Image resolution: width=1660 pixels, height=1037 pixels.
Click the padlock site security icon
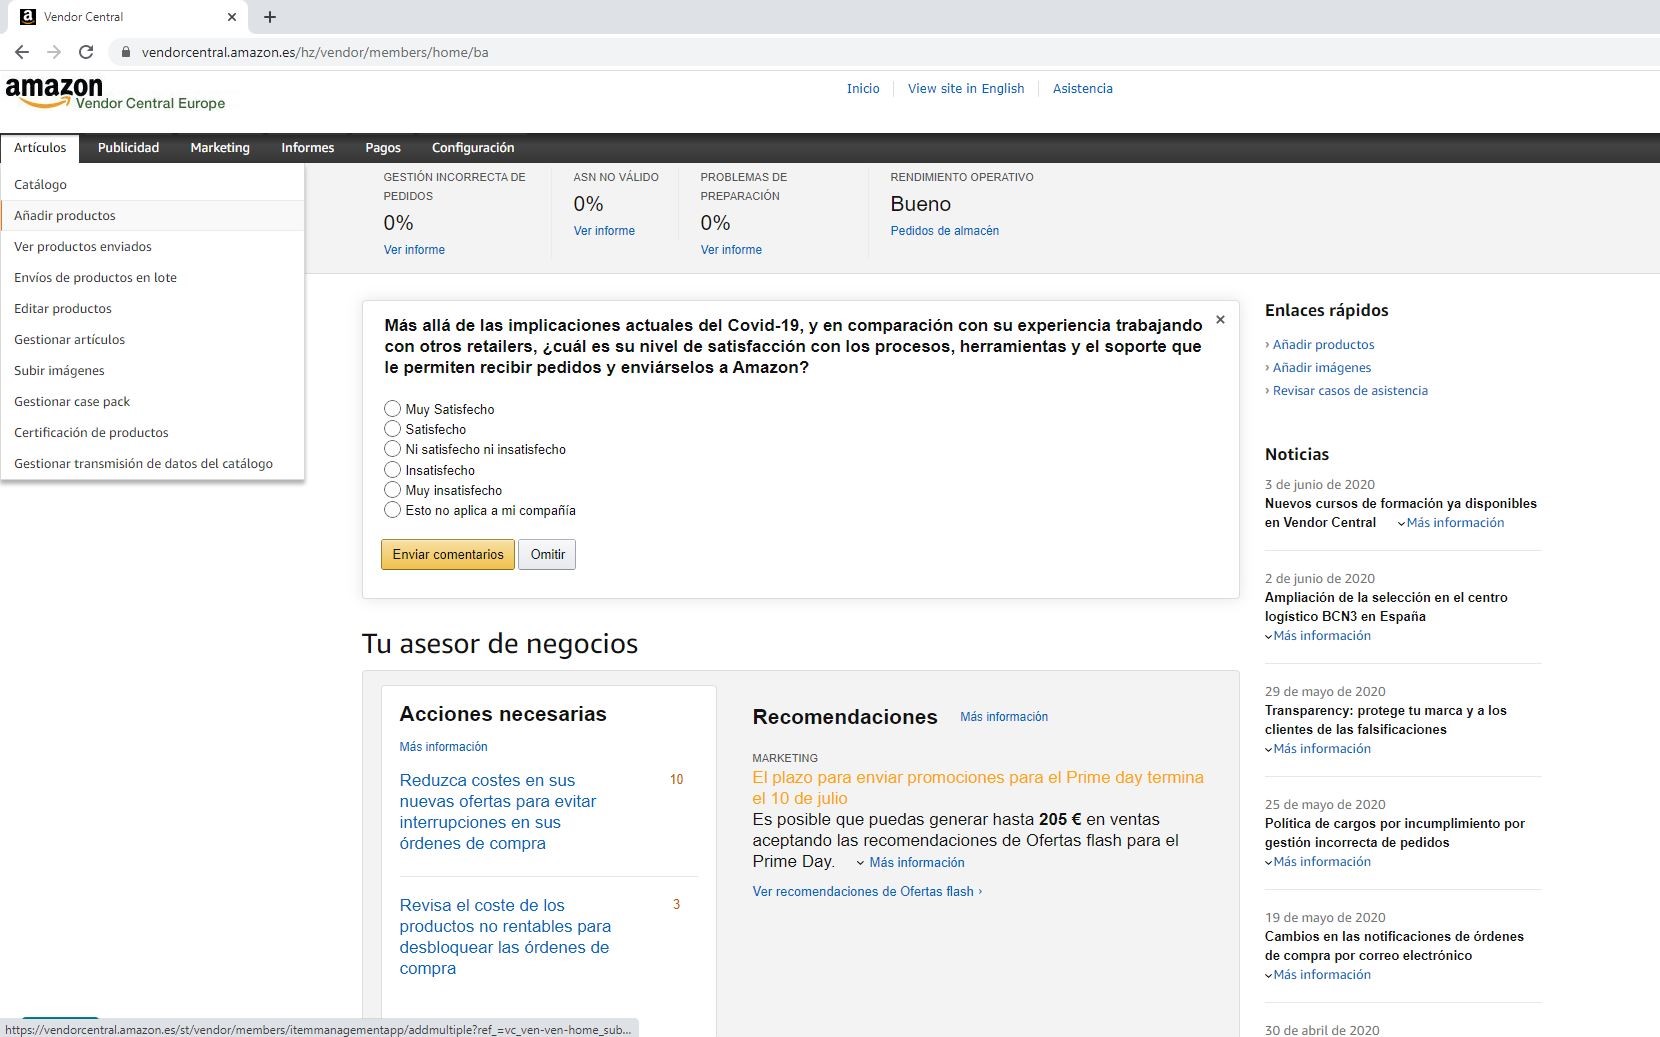(125, 52)
